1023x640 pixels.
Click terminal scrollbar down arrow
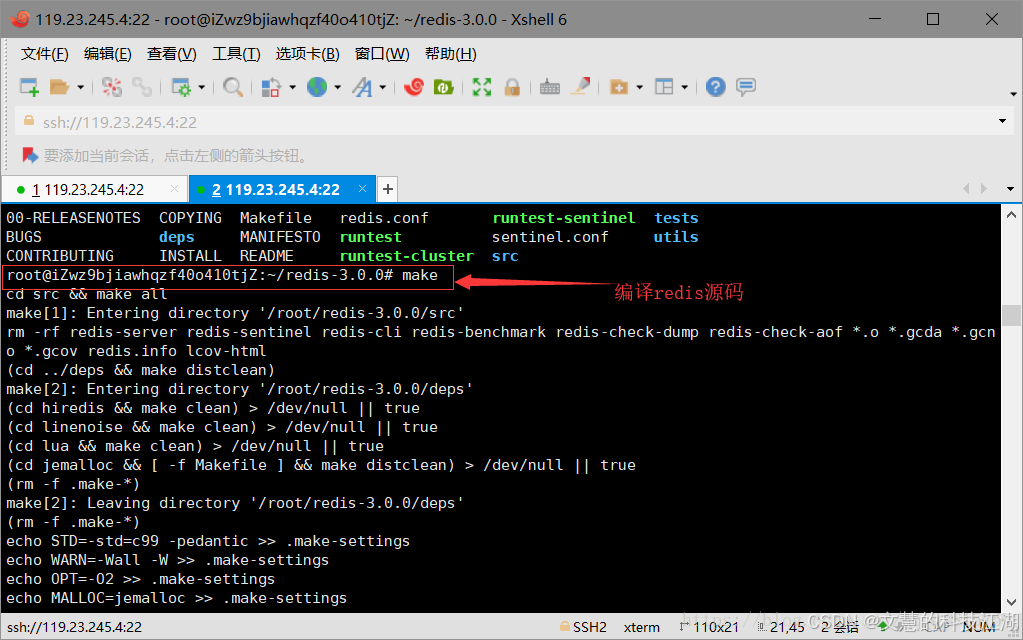(1011, 602)
